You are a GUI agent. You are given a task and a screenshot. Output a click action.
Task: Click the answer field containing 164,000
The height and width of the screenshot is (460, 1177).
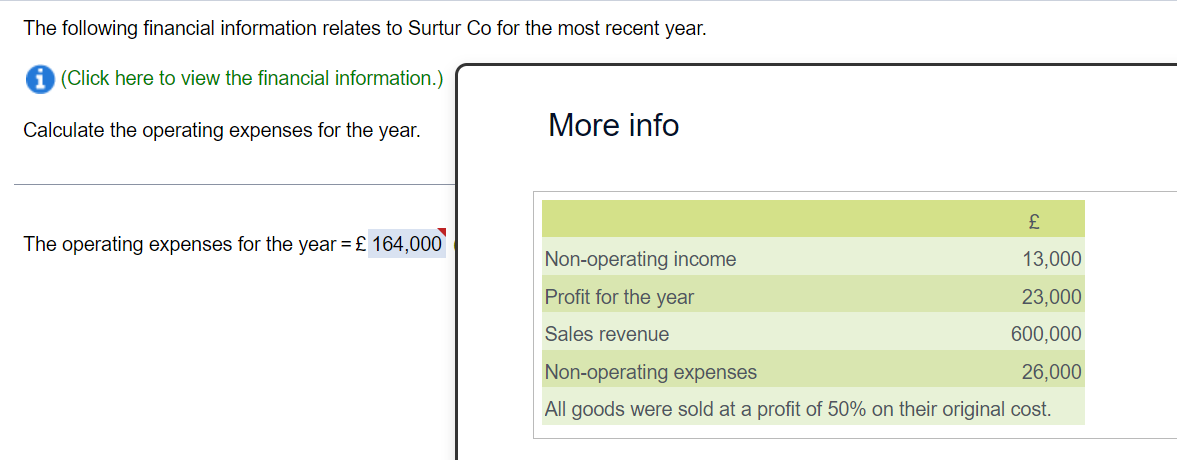click(x=406, y=244)
